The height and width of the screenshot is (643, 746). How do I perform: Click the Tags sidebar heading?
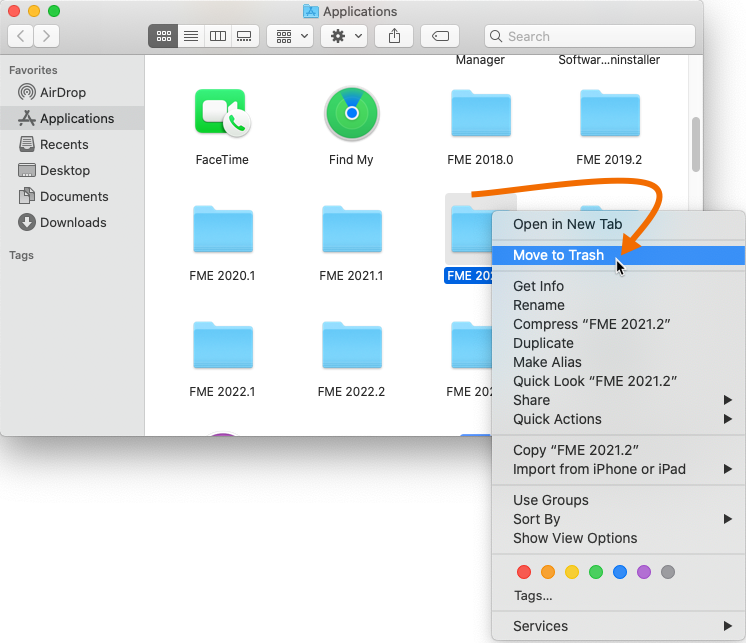pos(21,255)
